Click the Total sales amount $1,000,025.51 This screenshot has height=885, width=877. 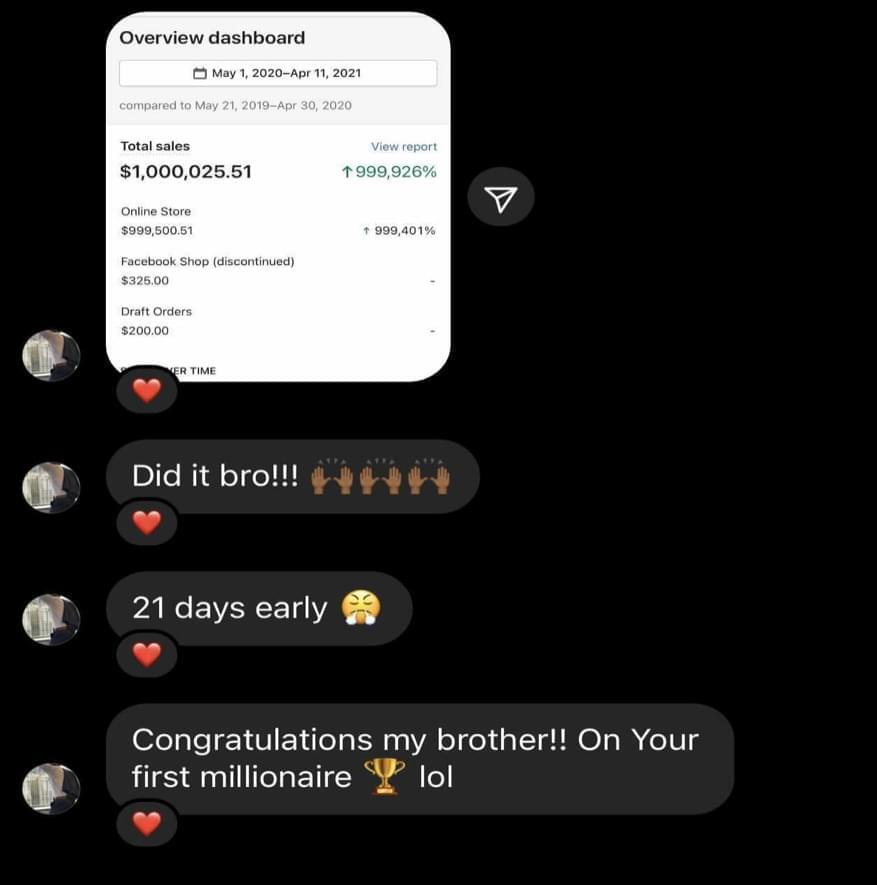coord(186,172)
